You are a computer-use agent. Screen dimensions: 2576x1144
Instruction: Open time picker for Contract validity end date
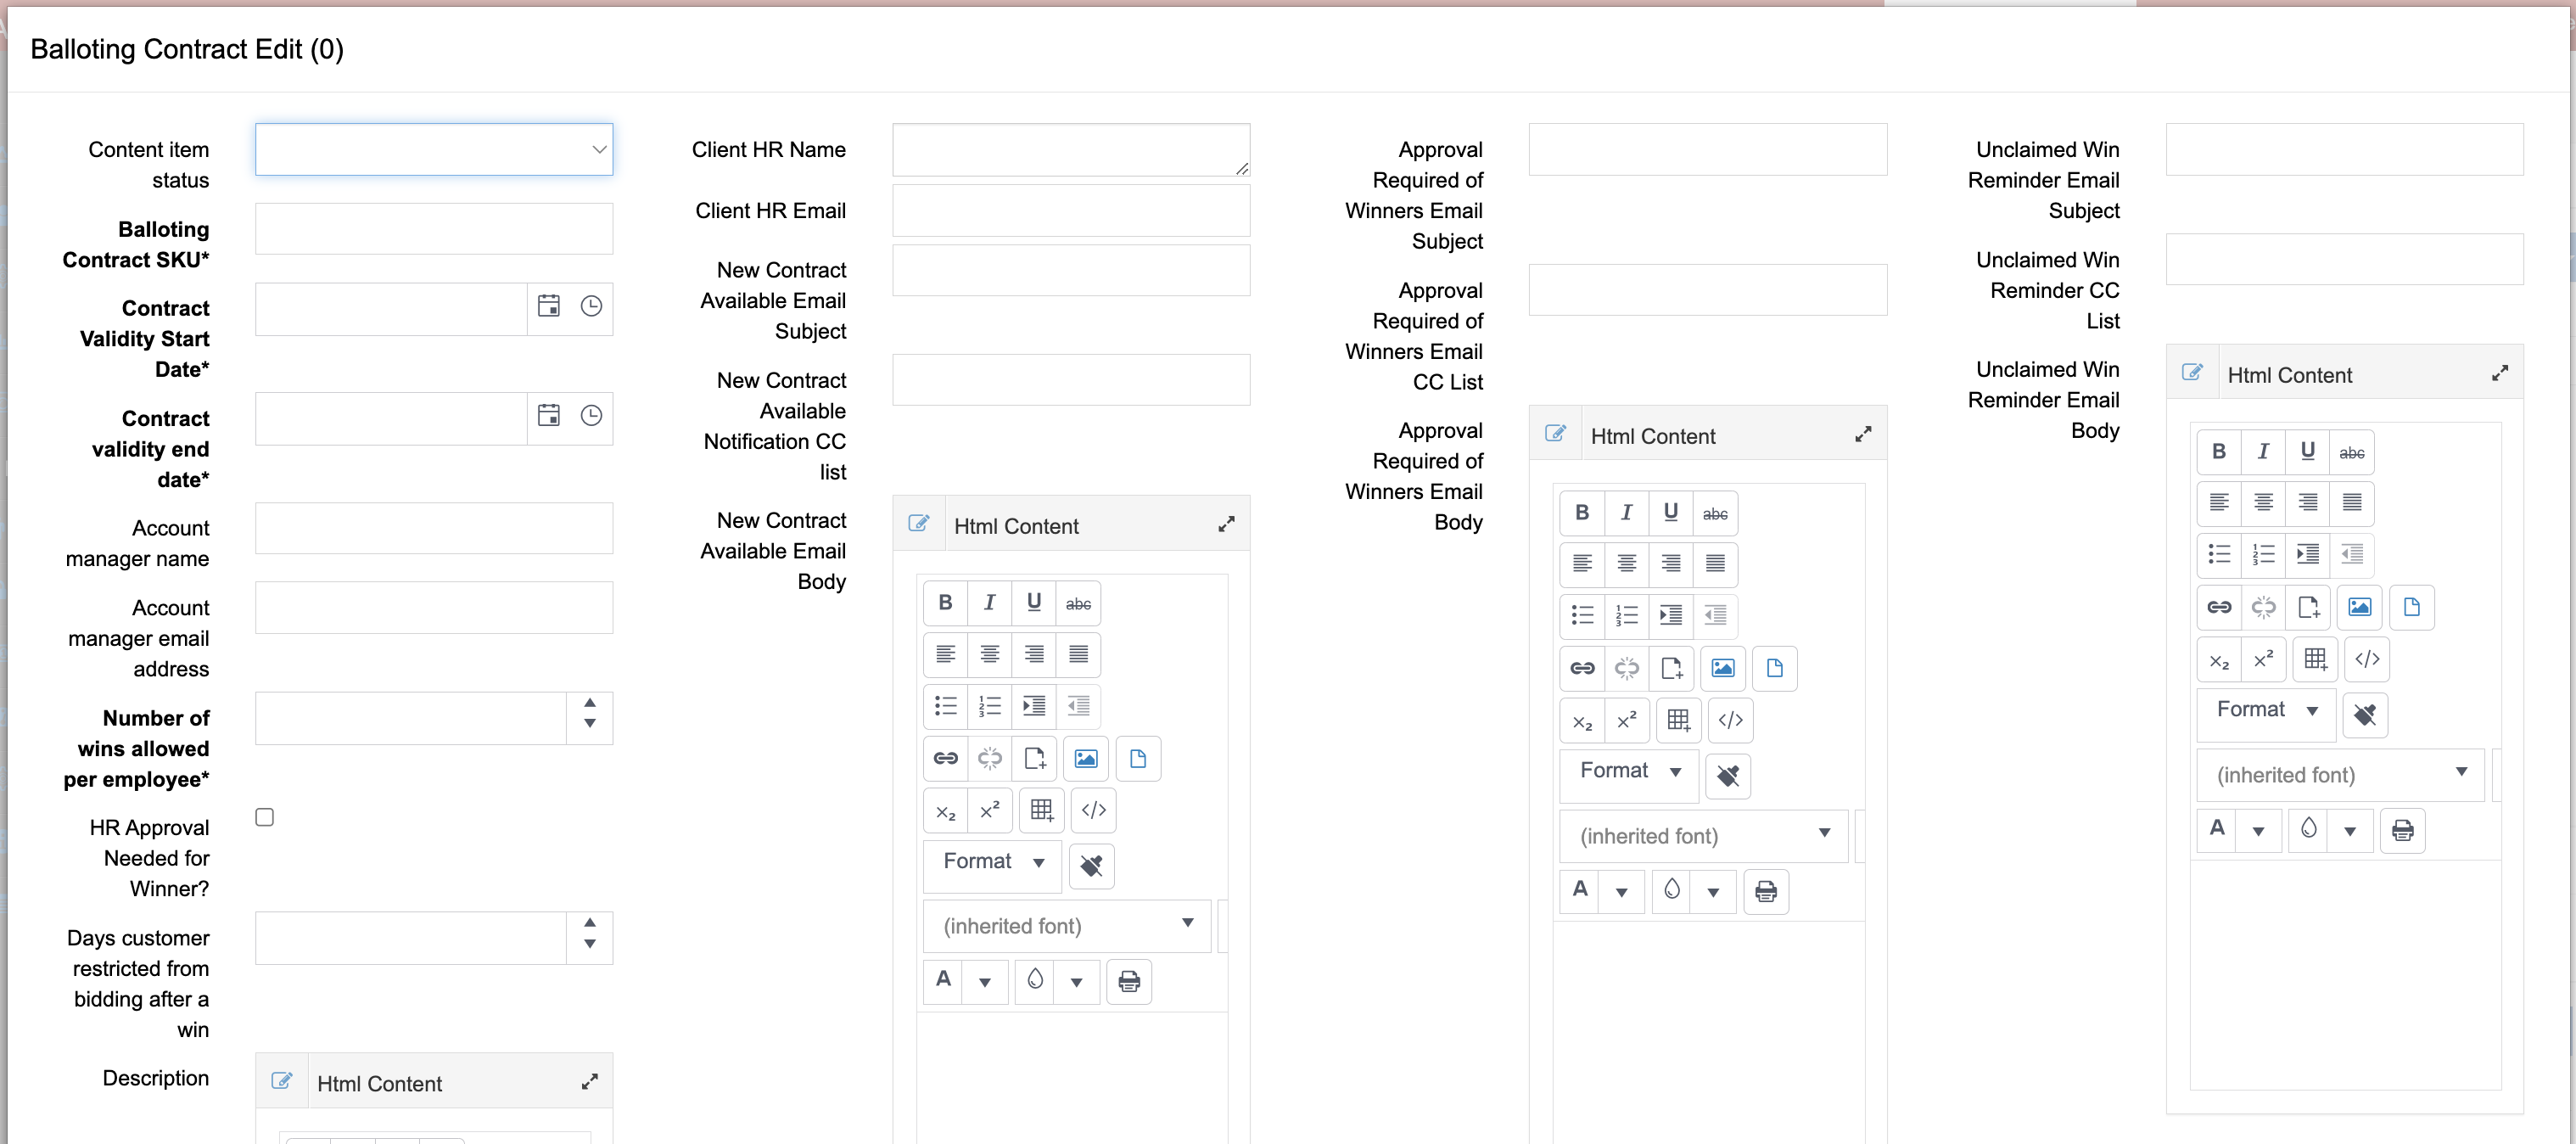591,416
